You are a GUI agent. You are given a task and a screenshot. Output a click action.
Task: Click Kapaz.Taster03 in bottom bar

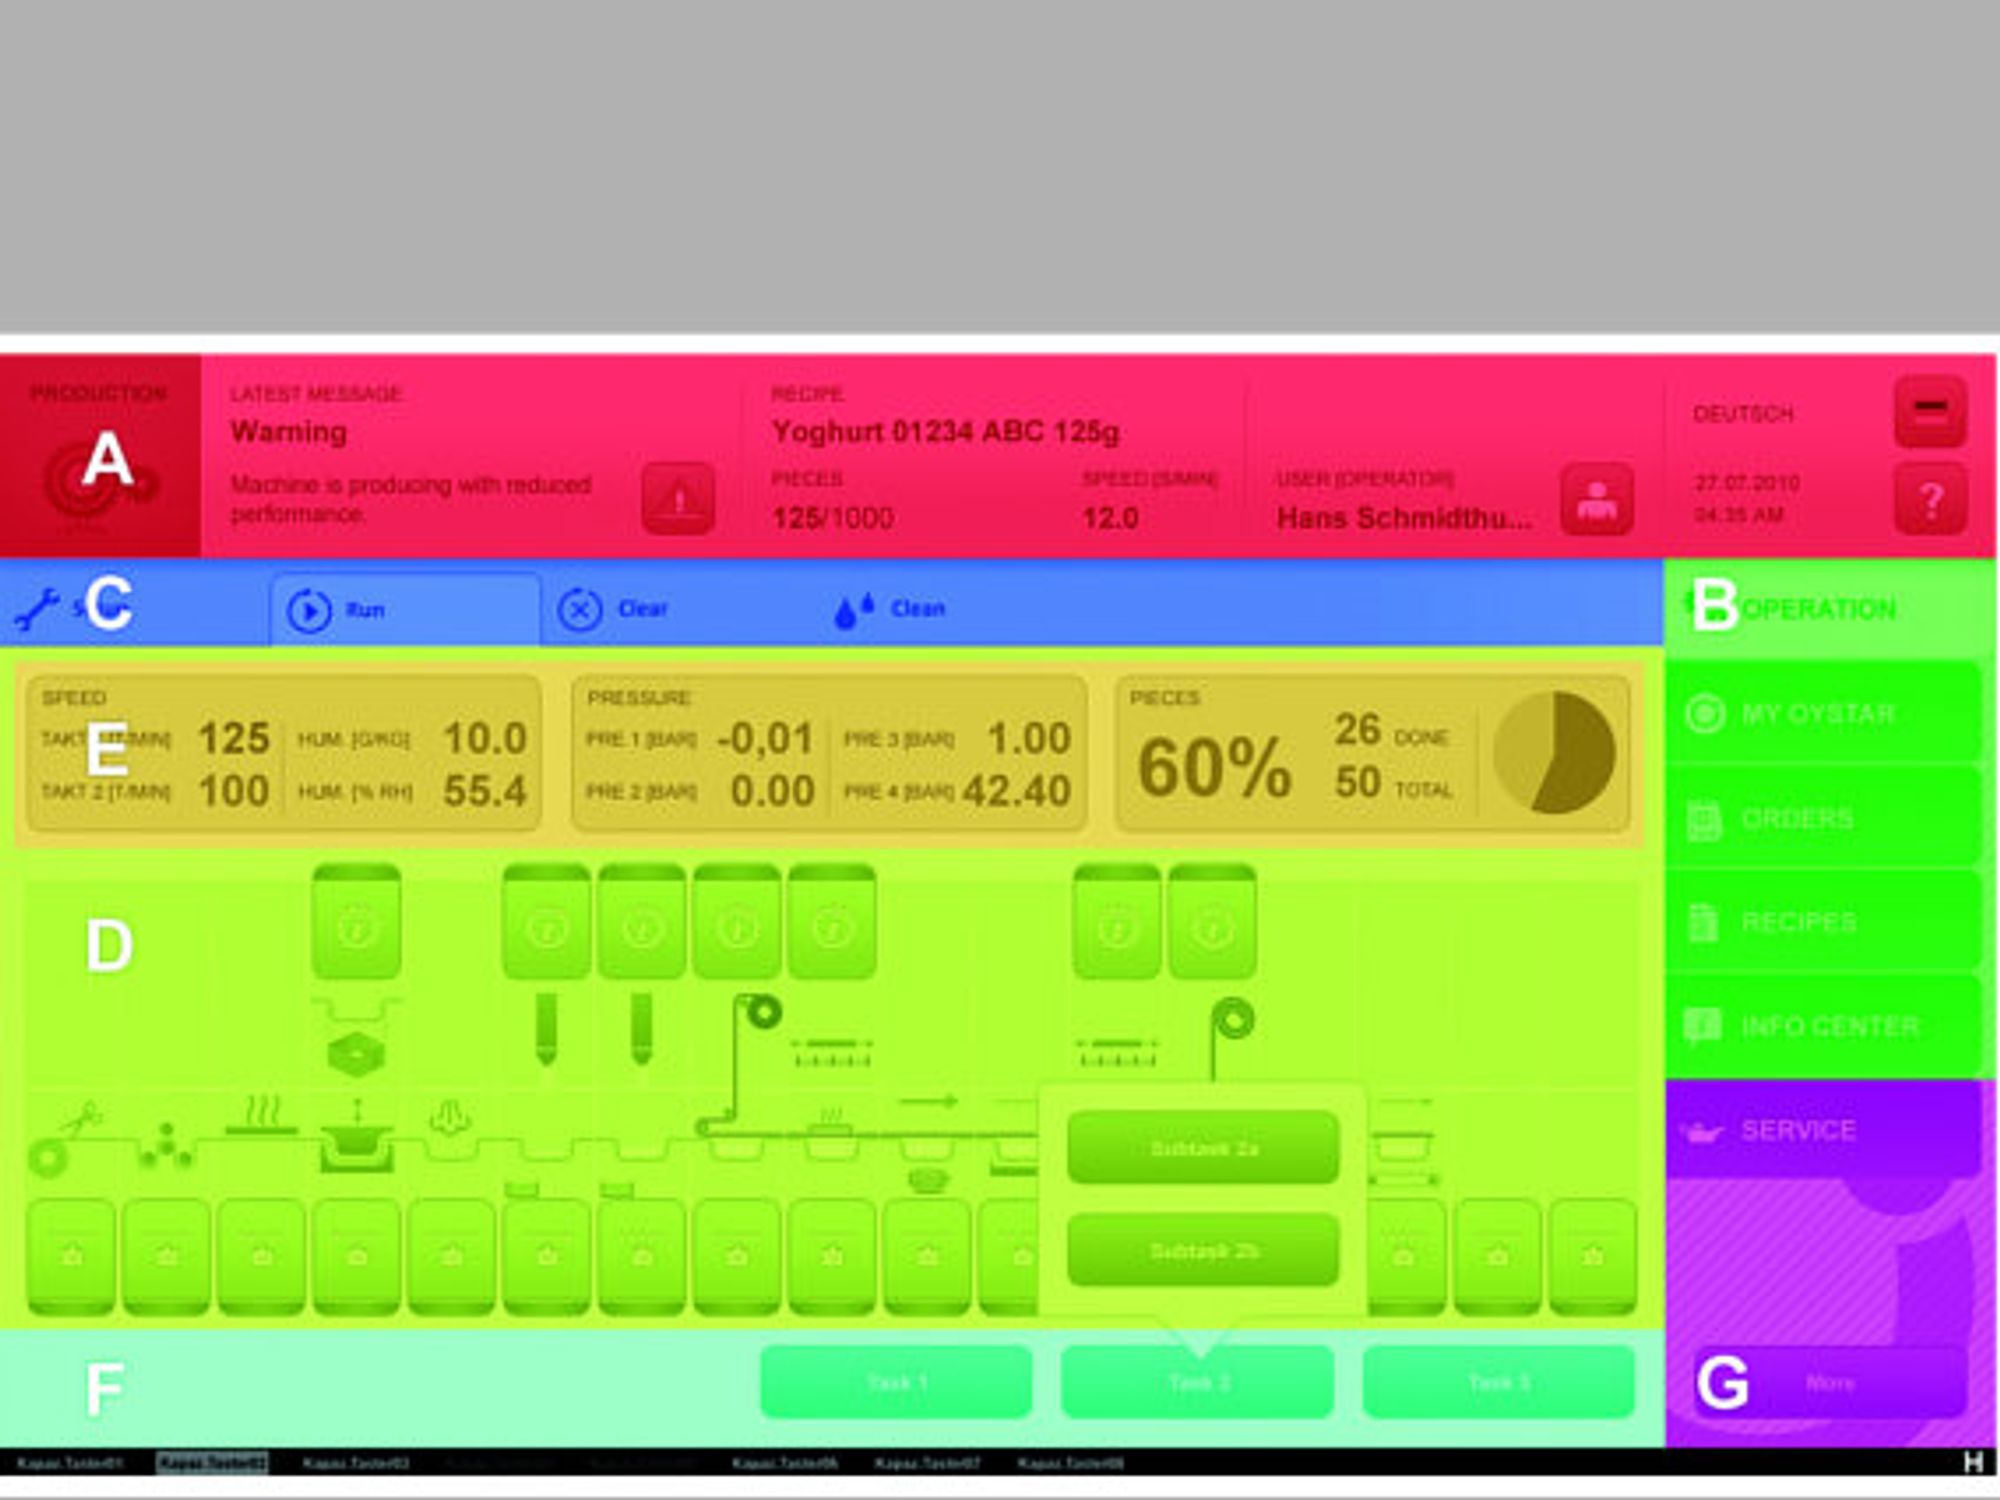pos(356,1463)
